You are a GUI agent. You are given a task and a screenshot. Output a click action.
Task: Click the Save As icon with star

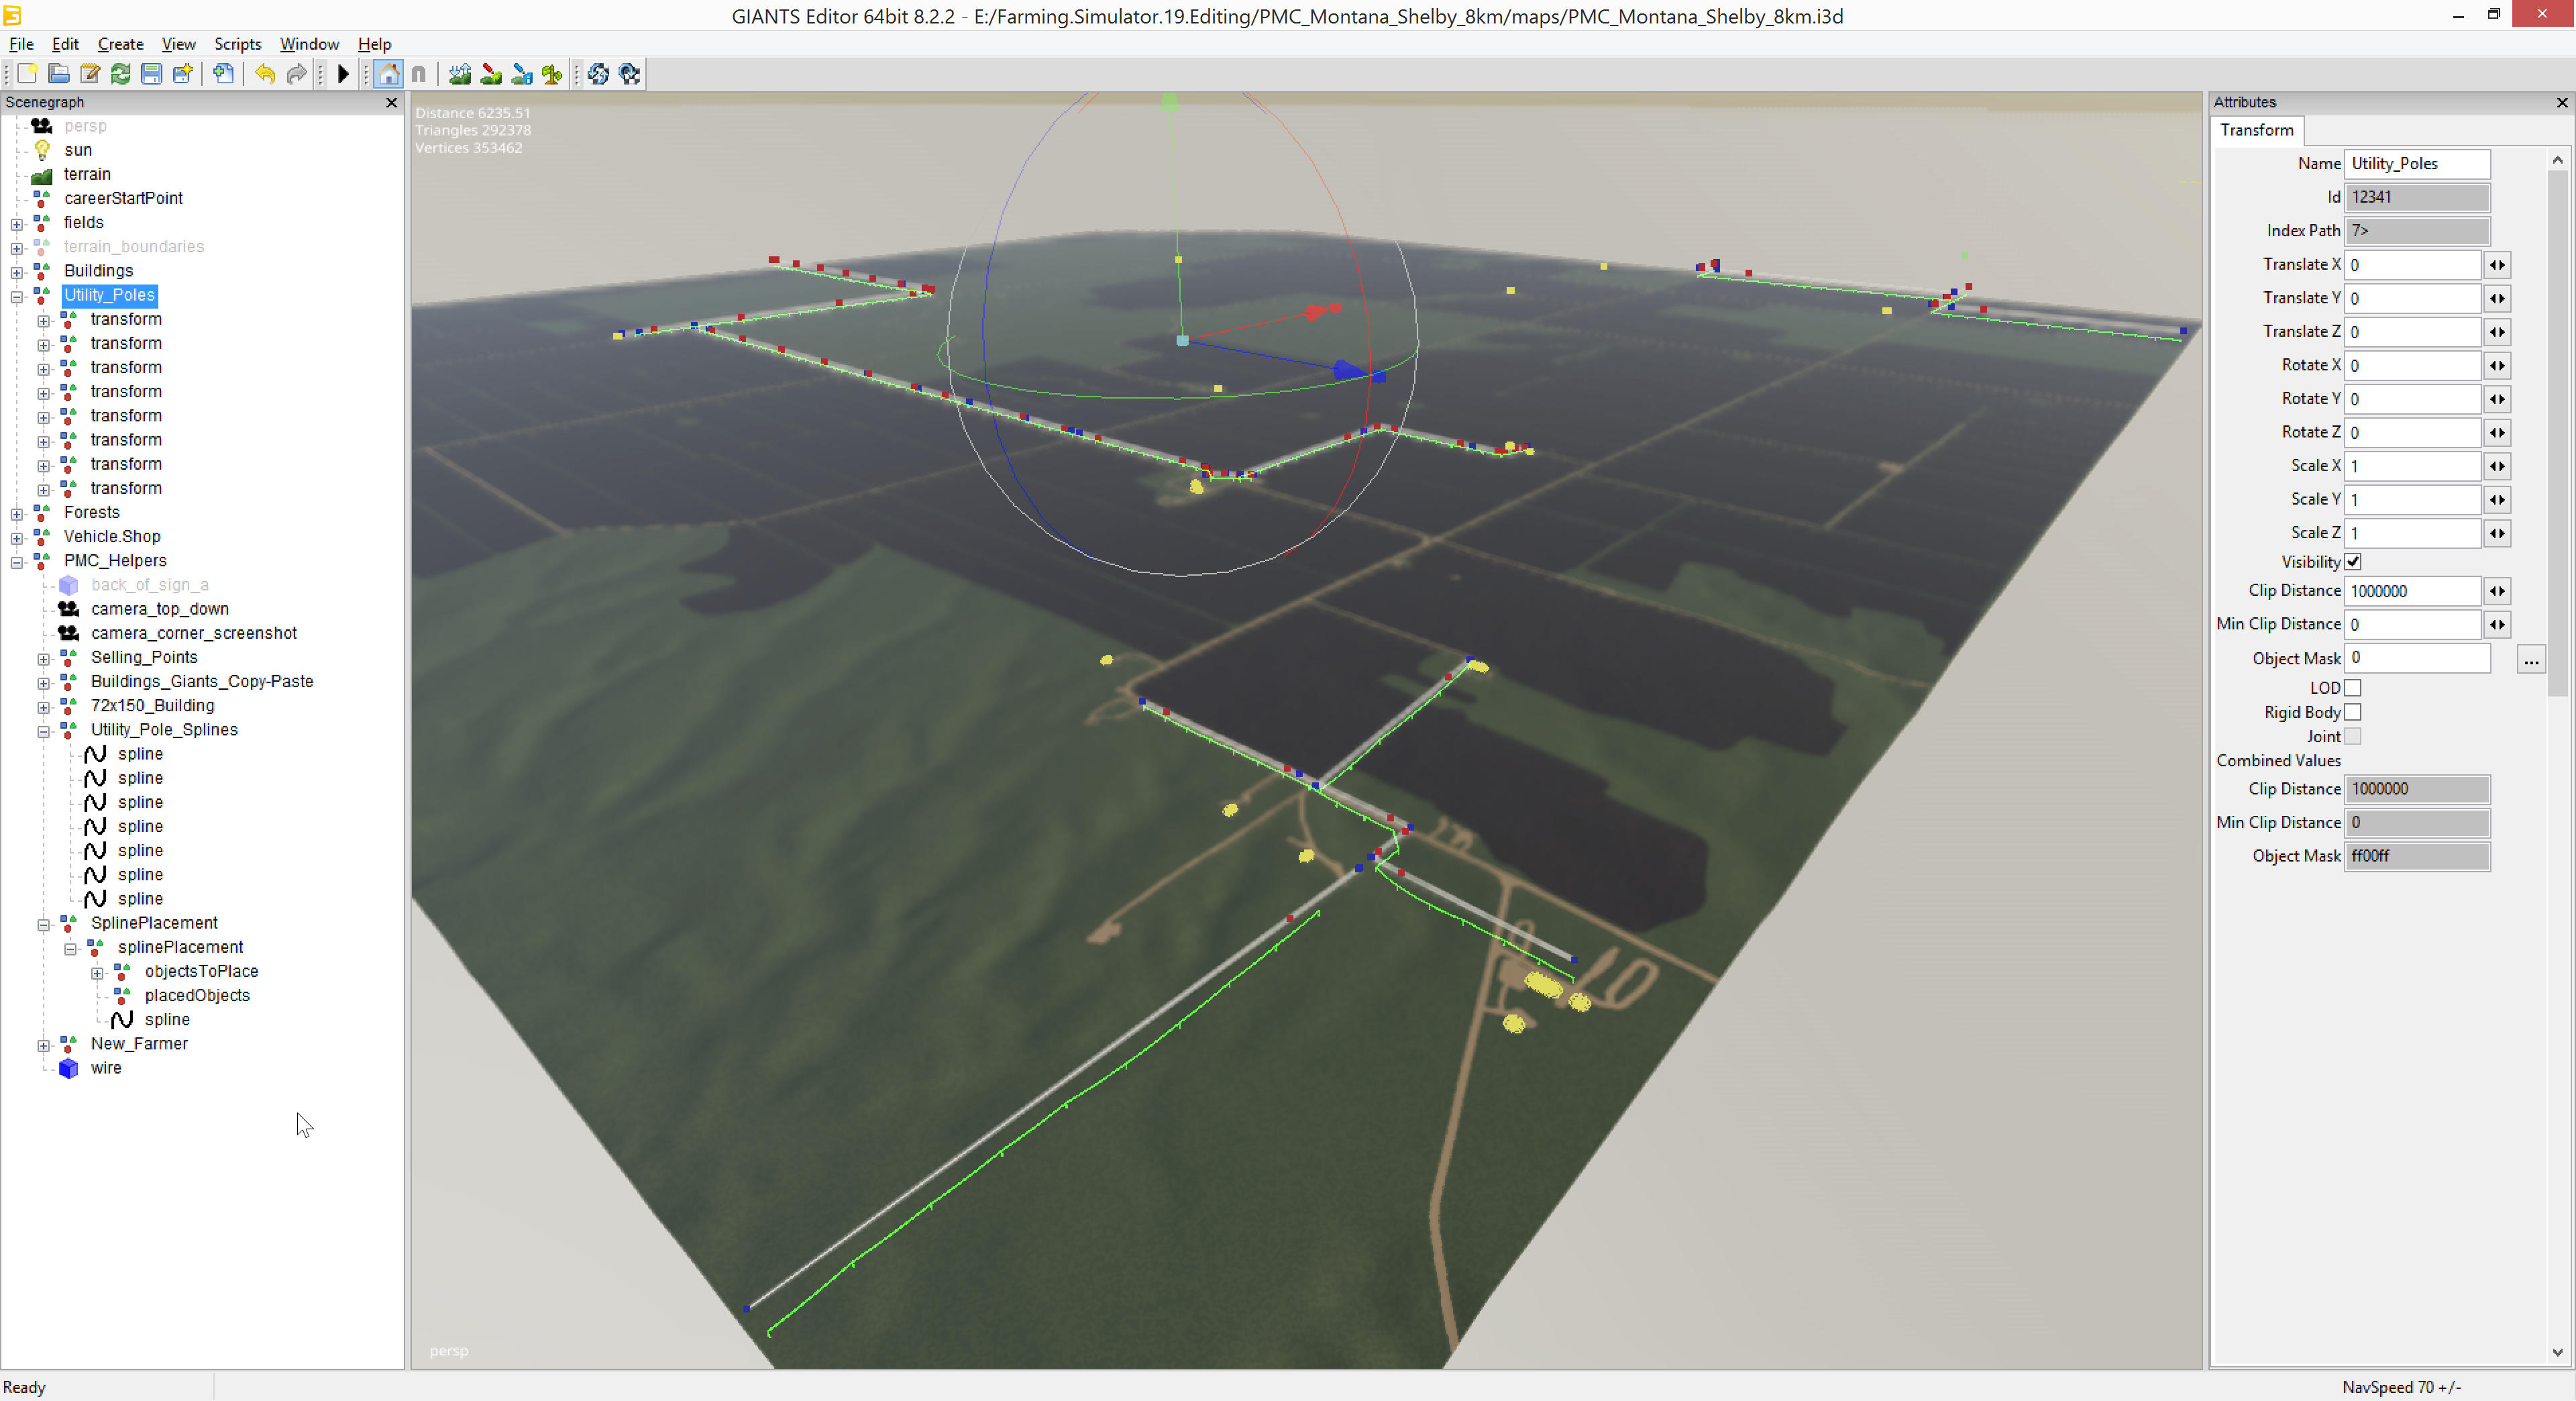tap(183, 74)
